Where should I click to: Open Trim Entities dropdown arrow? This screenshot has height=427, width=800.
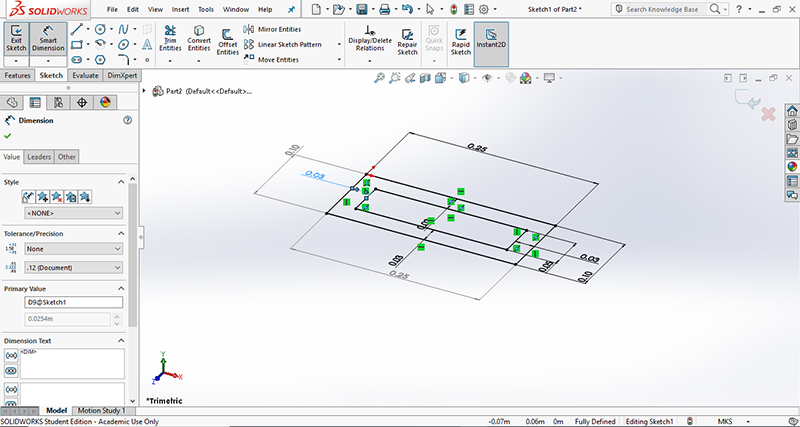point(170,61)
